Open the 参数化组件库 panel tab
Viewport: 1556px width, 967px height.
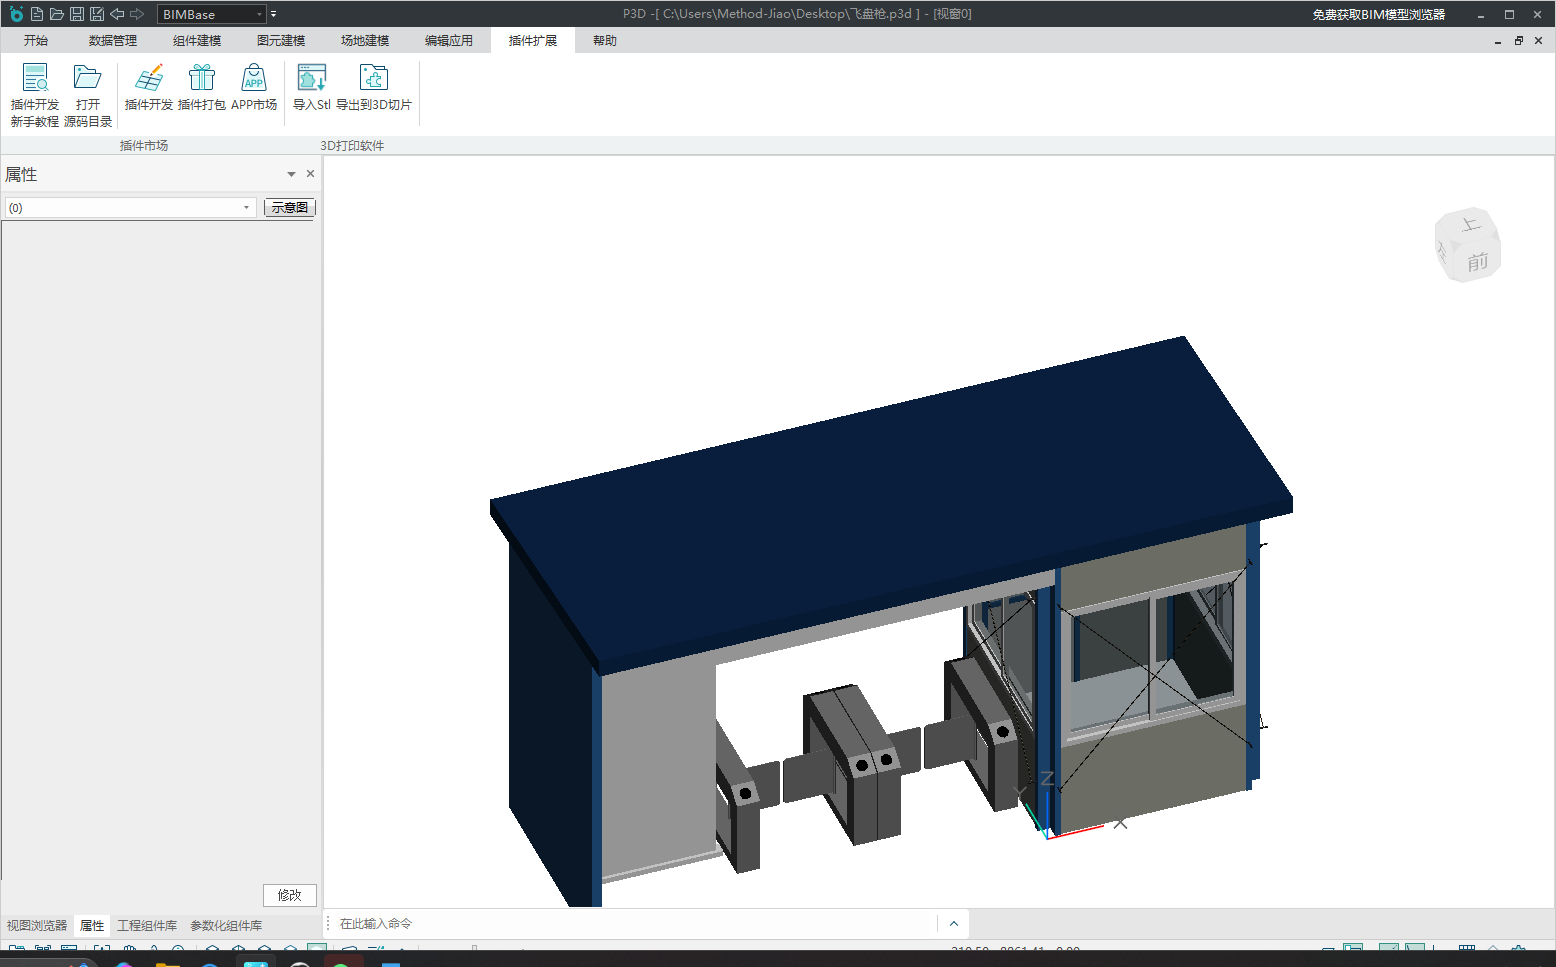(x=226, y=926)
